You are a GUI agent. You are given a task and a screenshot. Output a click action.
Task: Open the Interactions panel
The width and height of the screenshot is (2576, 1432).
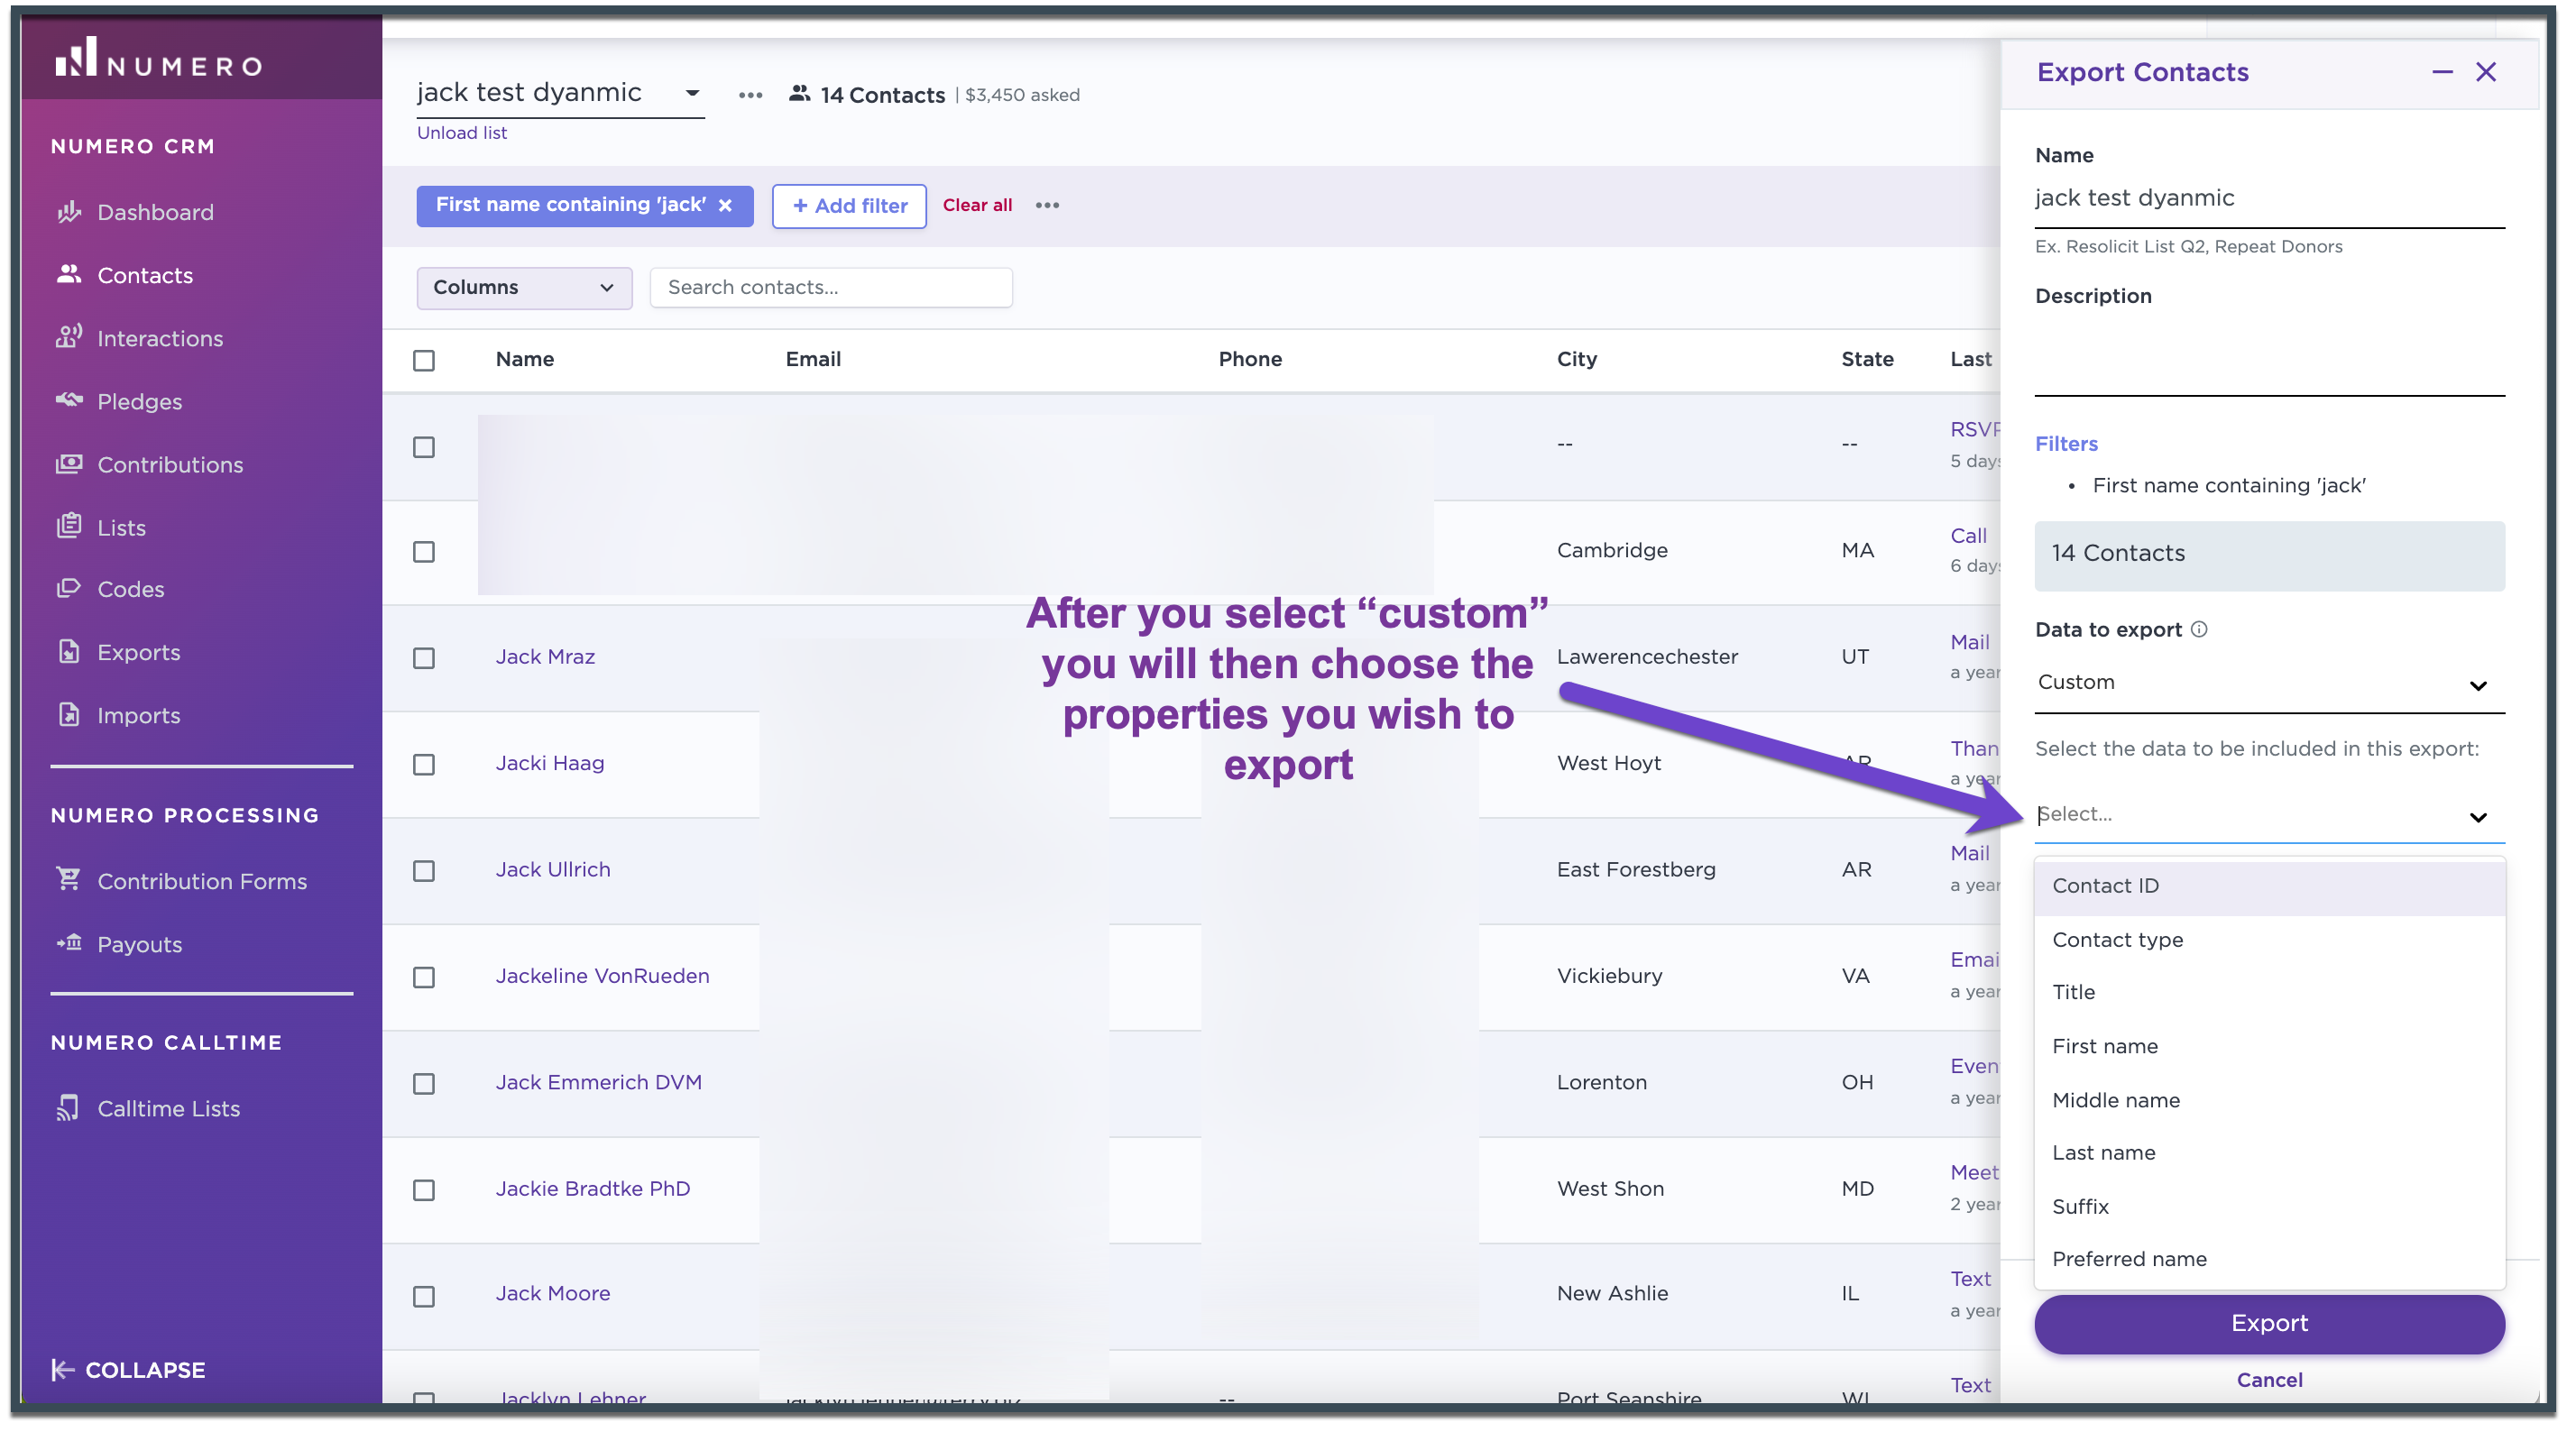(160, 338)
